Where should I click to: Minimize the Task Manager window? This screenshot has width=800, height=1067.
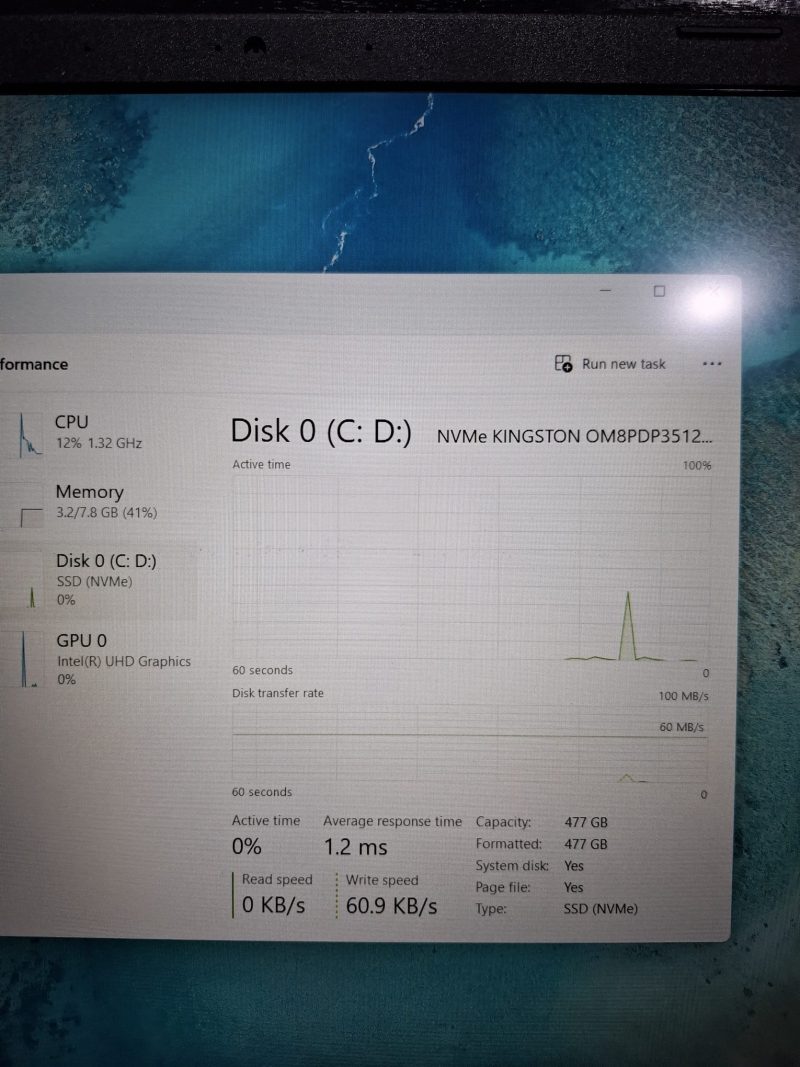coord(605,291)
